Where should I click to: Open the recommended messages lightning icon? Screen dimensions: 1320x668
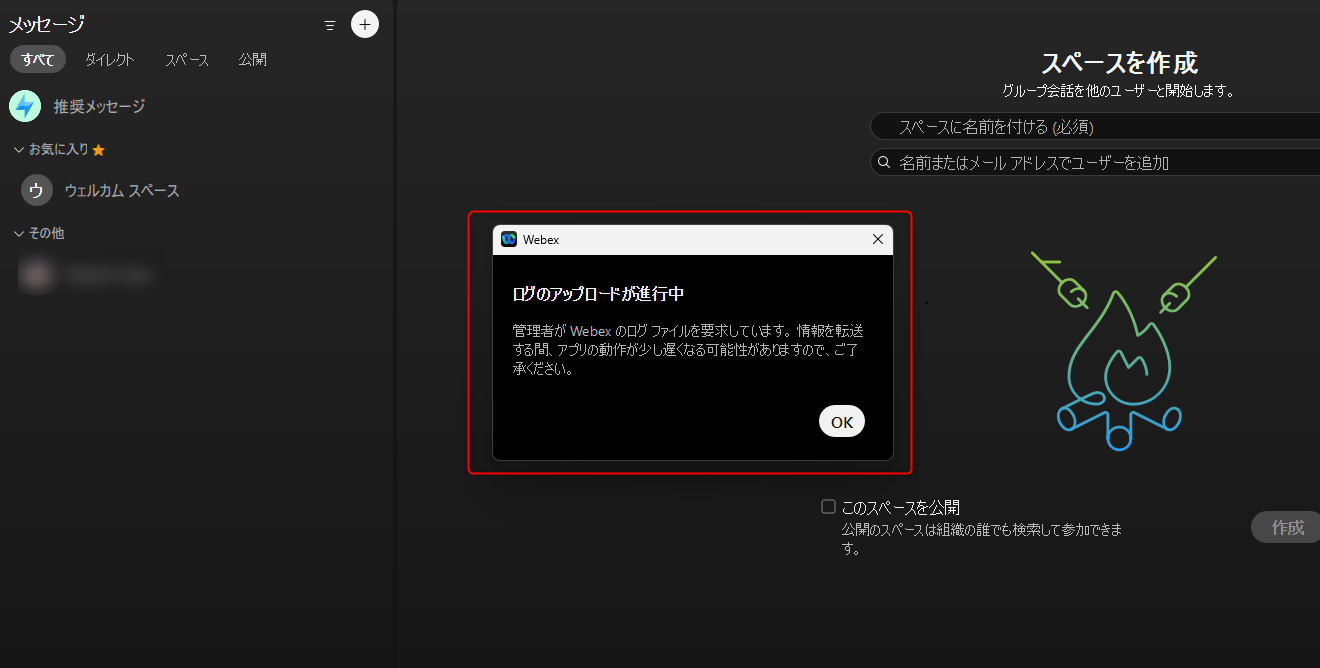point(25,106)
